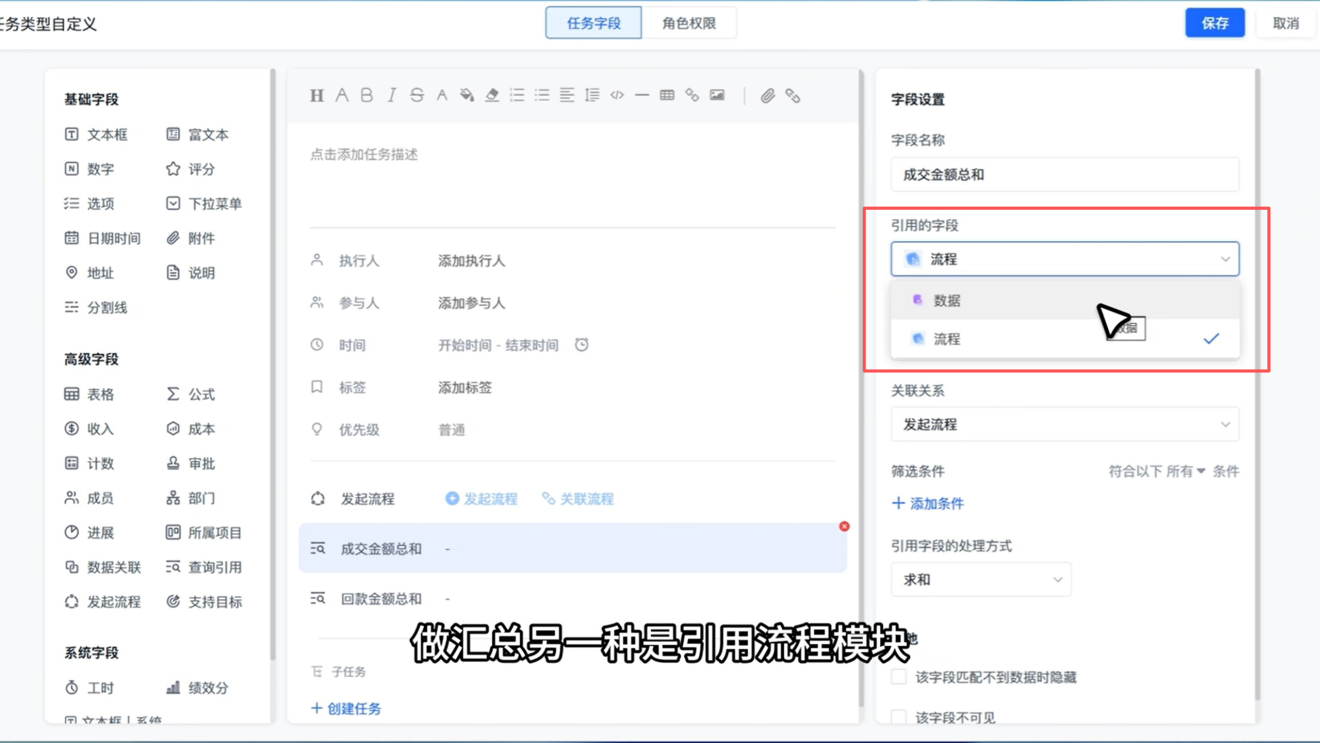Click the paperclip attachment toolbar icon
This screenshot has height=743, width=1320.
point(768,96)
